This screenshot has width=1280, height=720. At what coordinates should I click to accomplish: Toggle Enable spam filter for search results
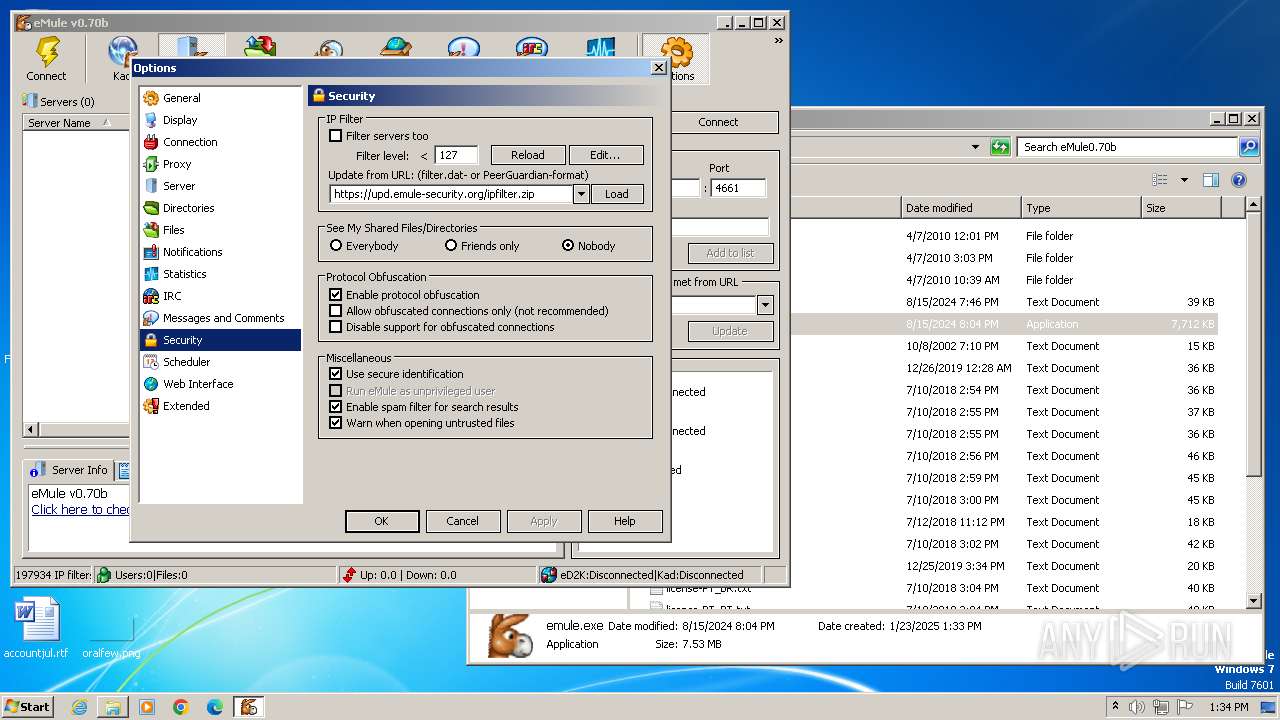(336, 407)
